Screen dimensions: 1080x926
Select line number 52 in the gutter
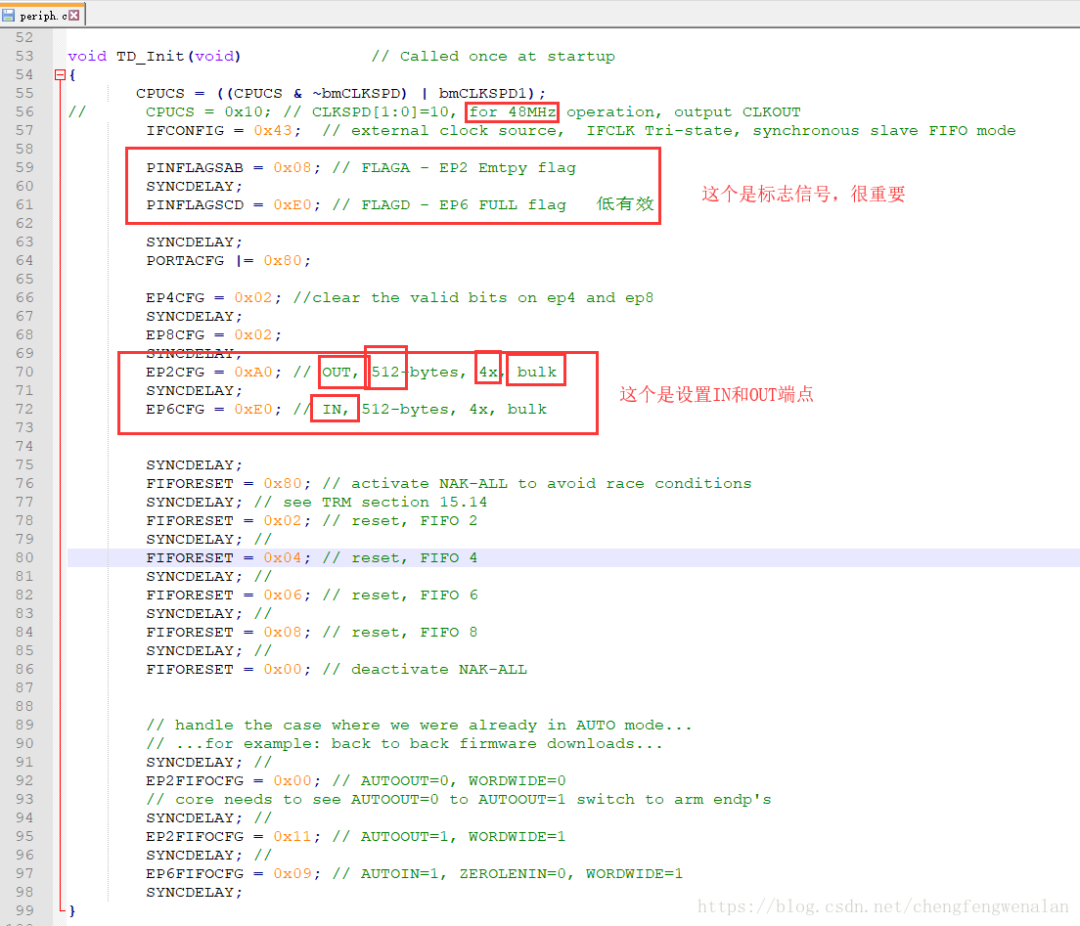pyautogui.click(x=25, y=37)
